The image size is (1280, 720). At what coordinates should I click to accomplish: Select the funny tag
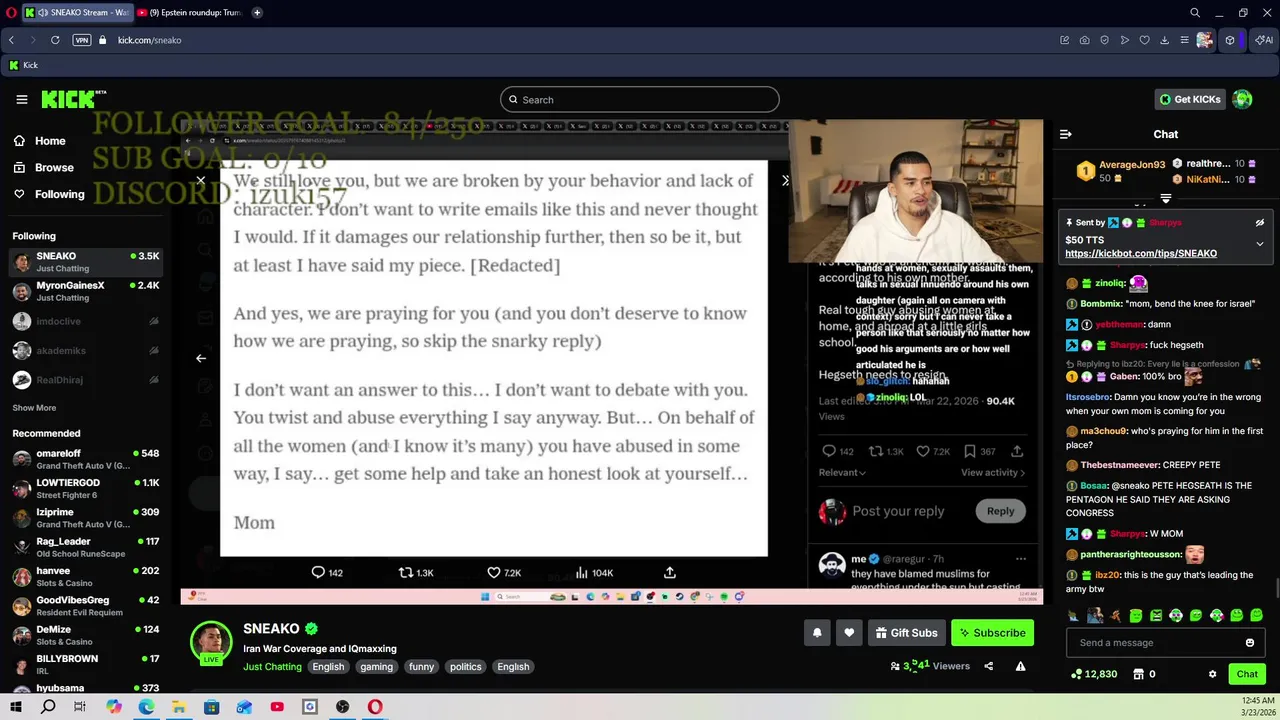click(x=421, y=667)
